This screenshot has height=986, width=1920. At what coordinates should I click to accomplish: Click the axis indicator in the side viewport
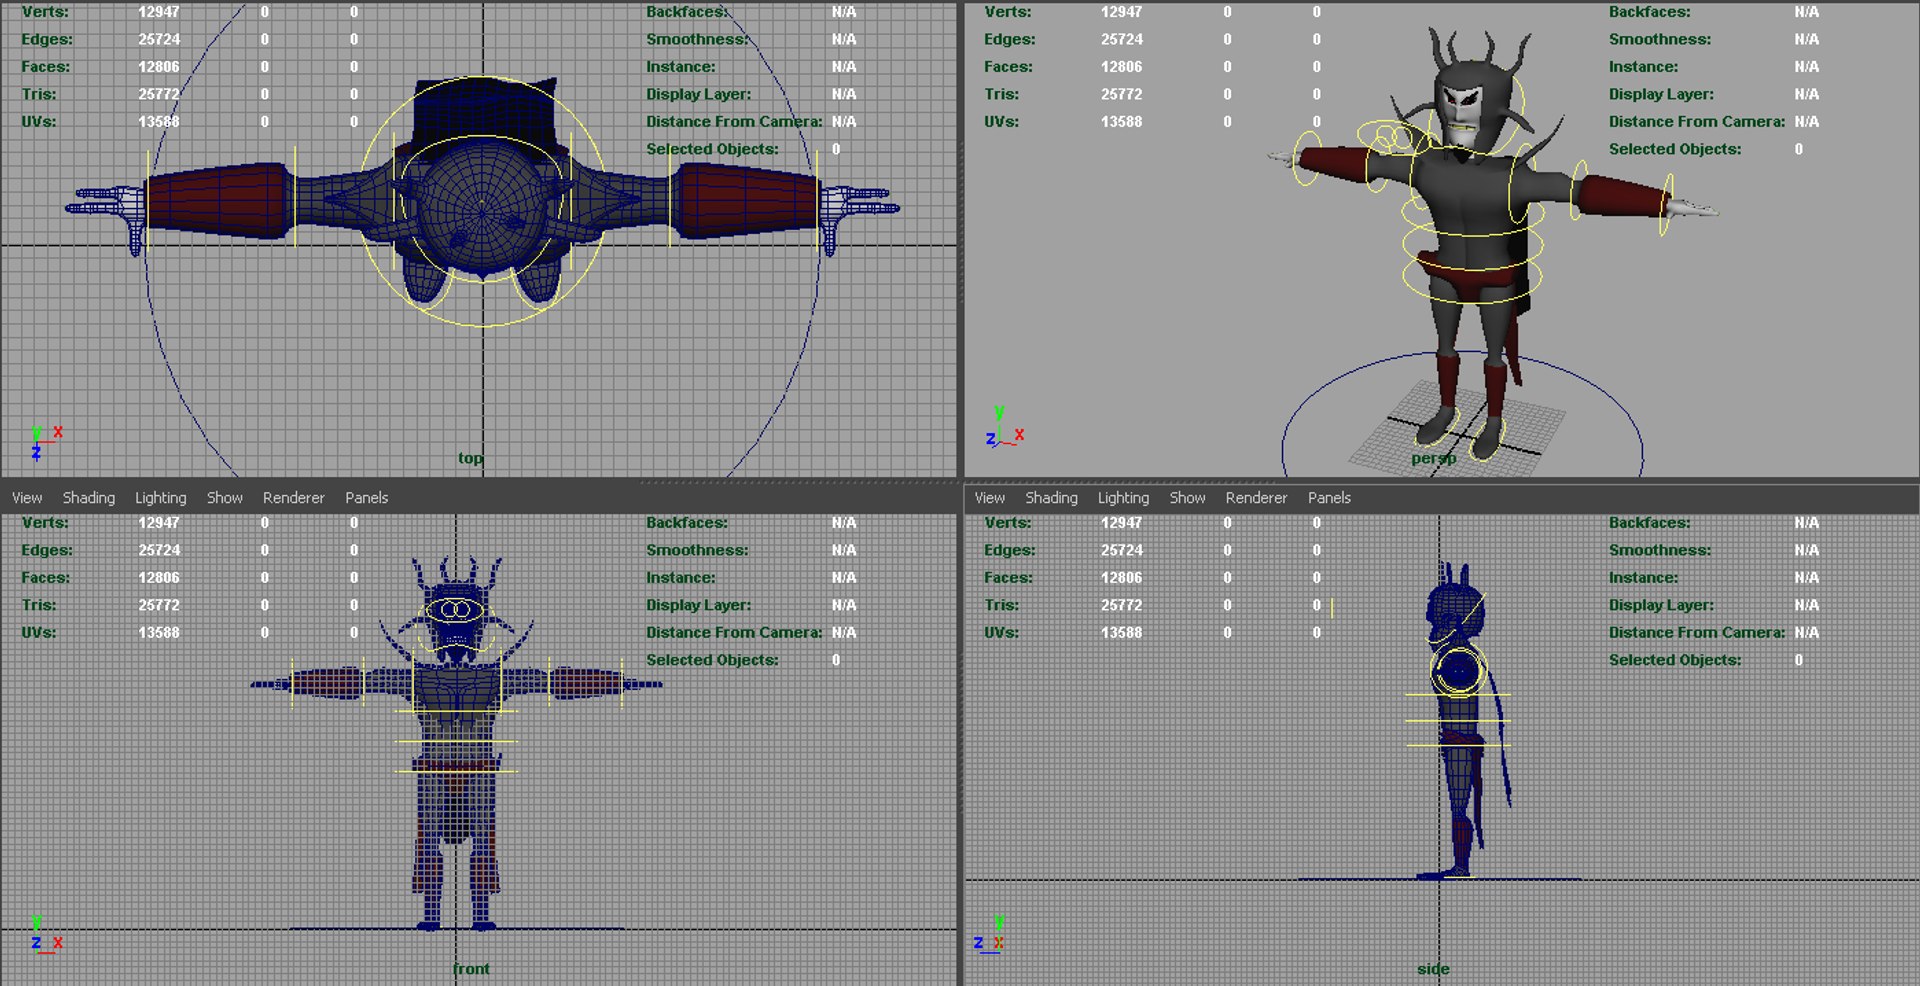coord(990,936)
